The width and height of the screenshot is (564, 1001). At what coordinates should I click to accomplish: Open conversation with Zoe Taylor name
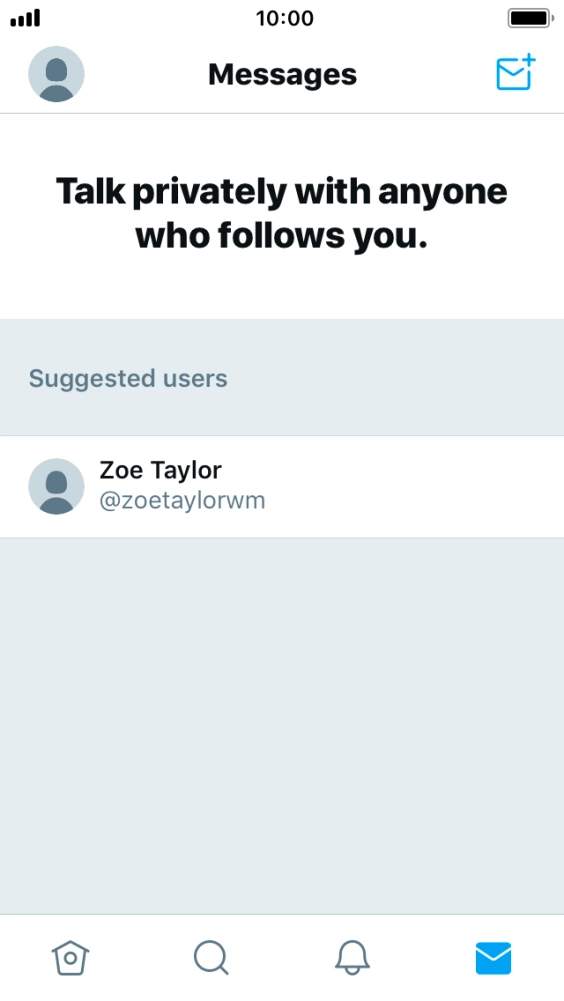[160, 470]
